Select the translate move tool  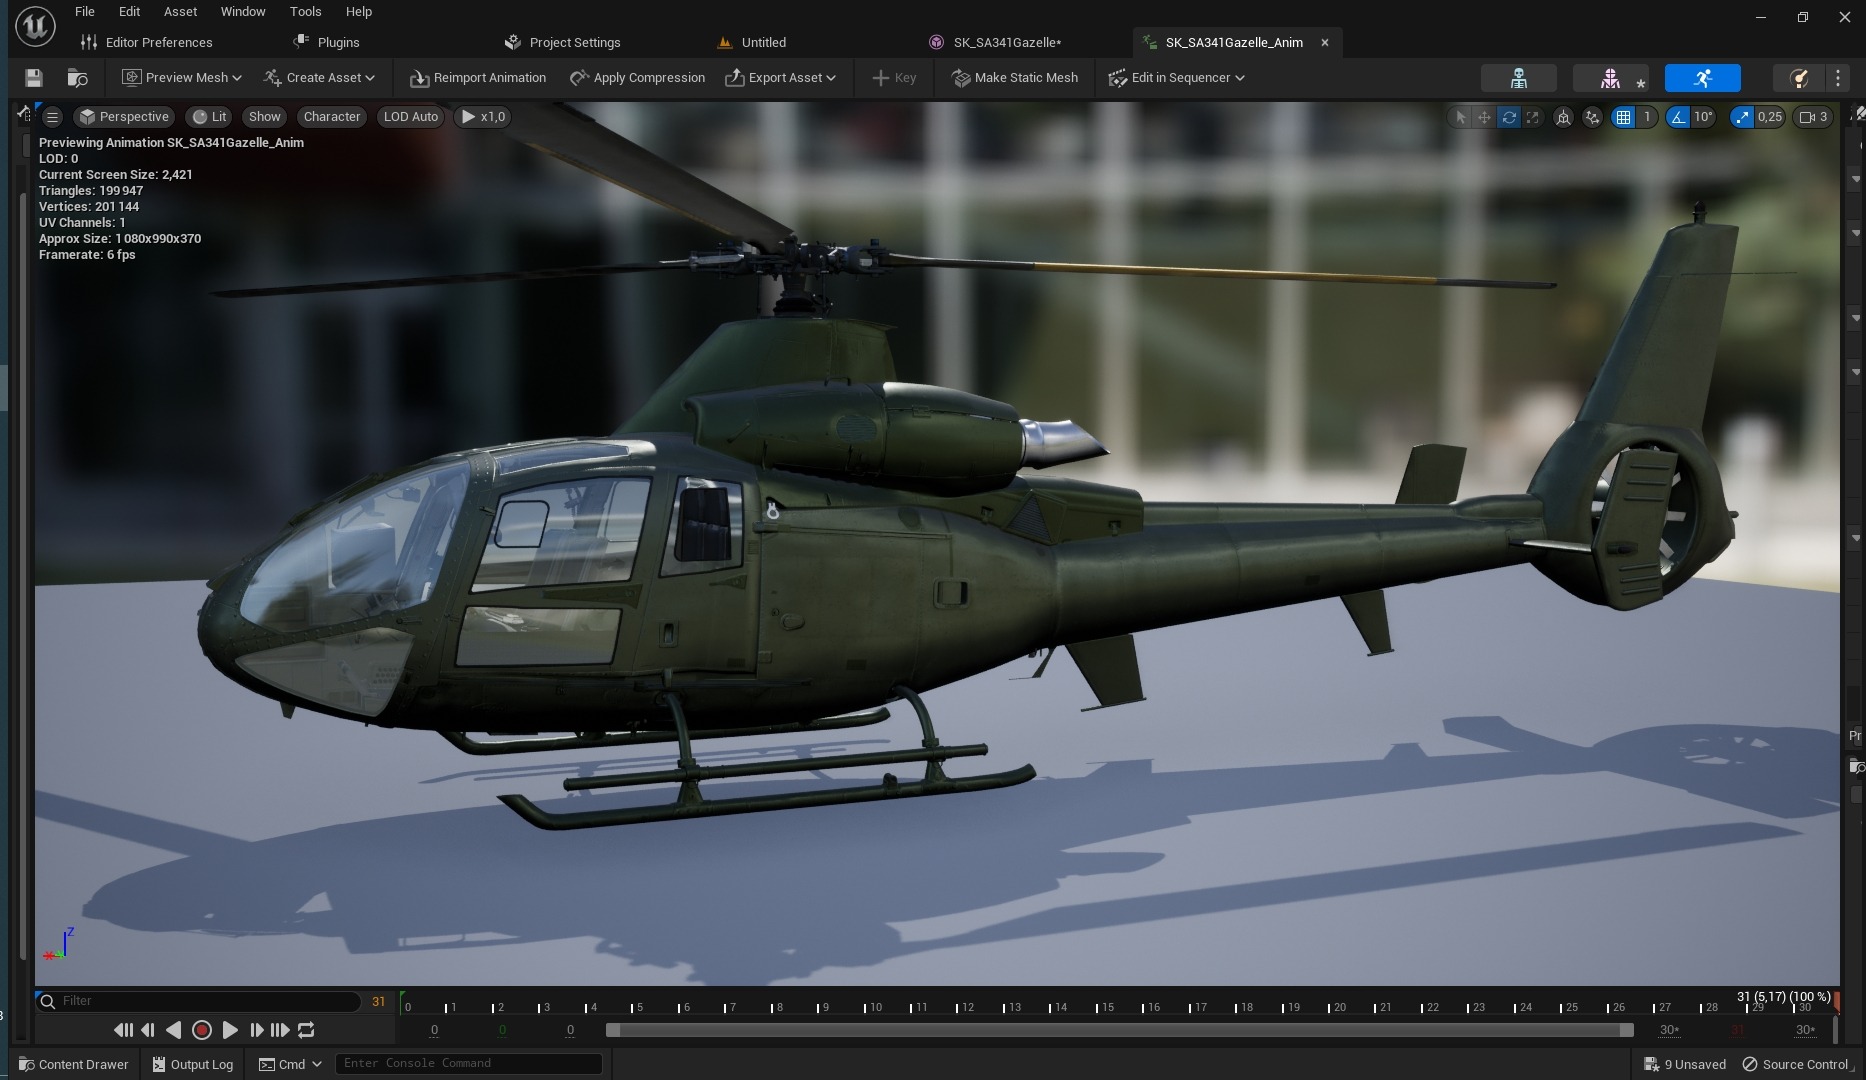pos(1484,117)
